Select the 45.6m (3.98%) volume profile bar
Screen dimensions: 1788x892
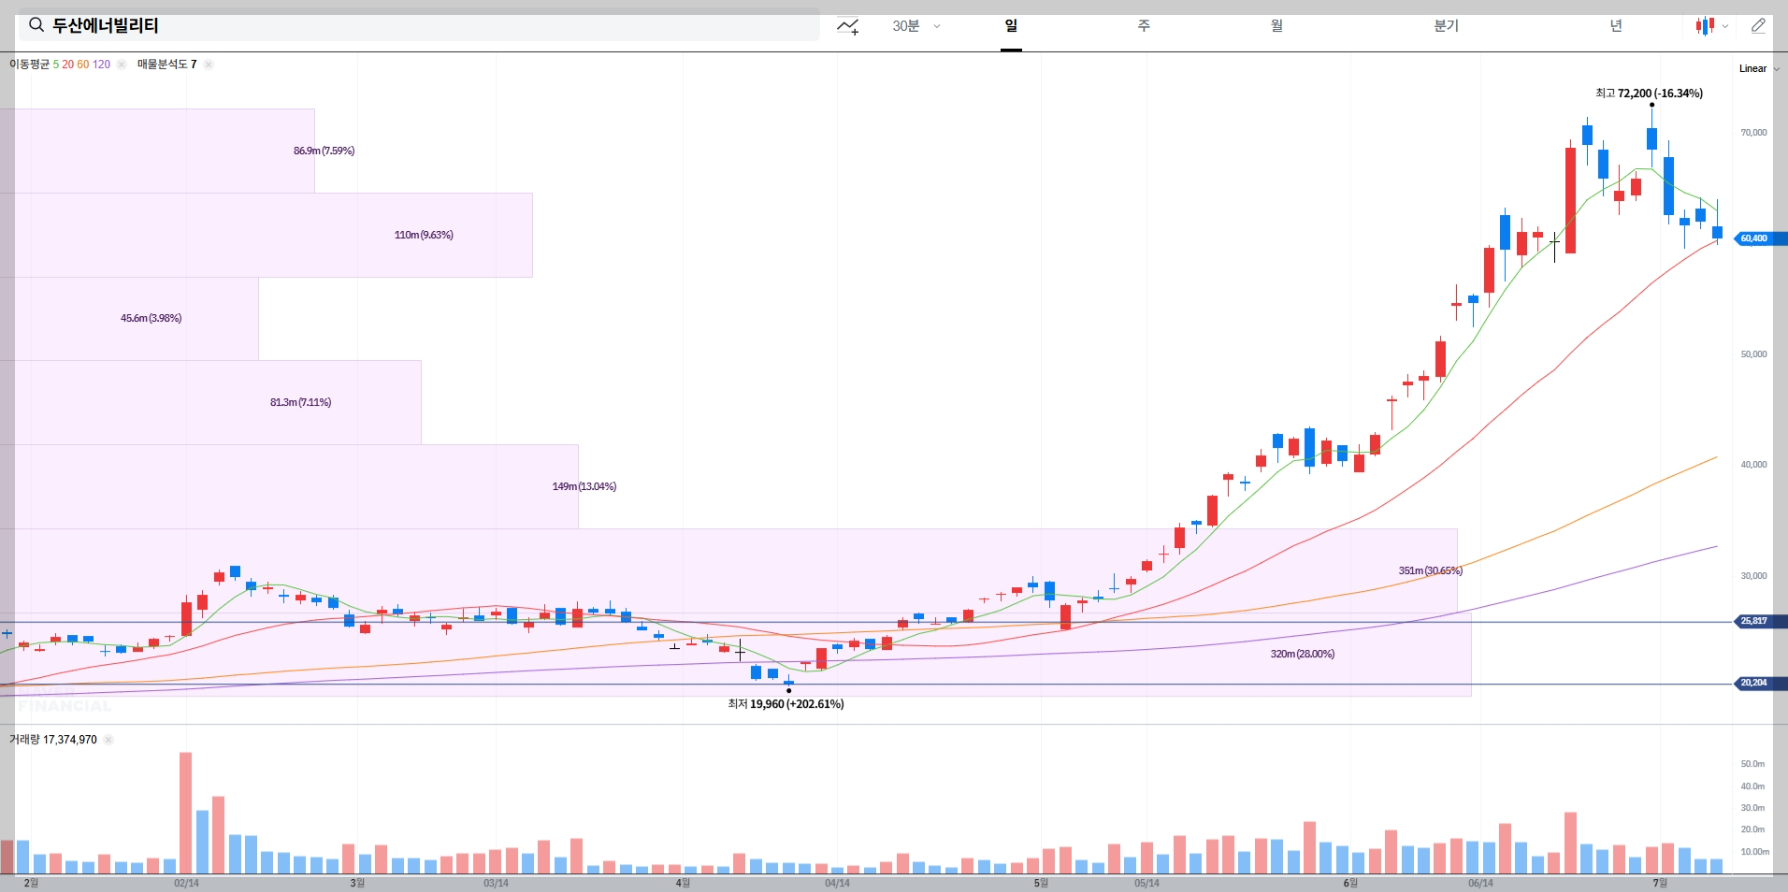coord(129,318)
